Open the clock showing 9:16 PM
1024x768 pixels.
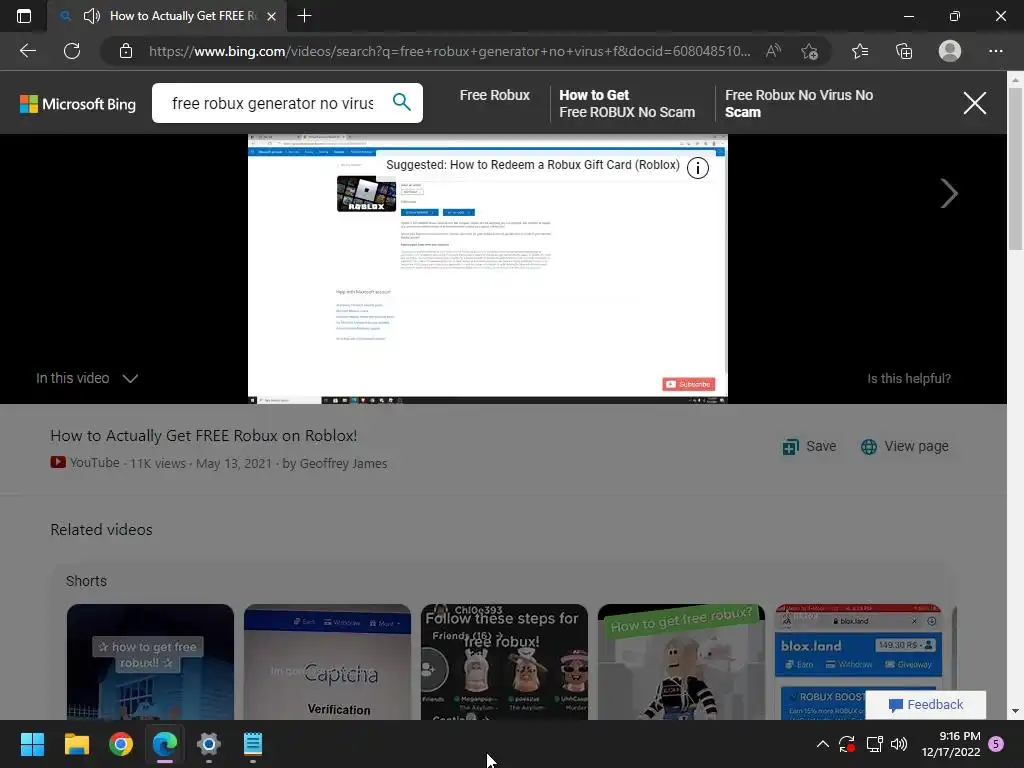[951, 744]
